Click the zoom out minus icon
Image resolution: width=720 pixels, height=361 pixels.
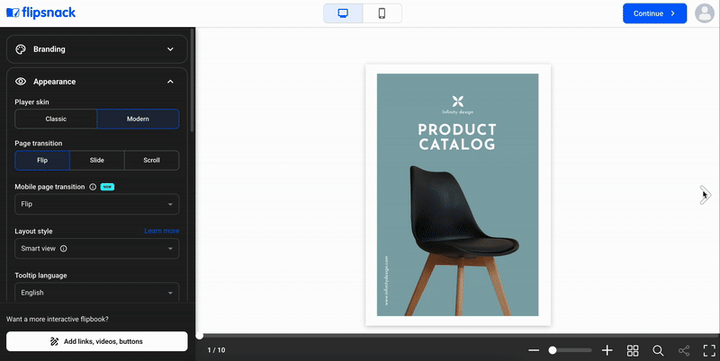[534, 350]
